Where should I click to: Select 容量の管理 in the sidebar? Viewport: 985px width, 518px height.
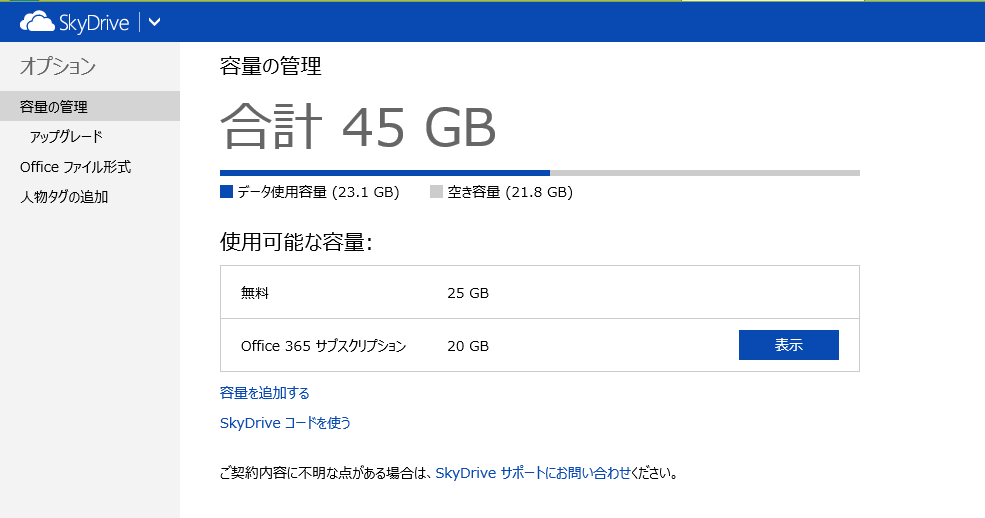(54, 107)
